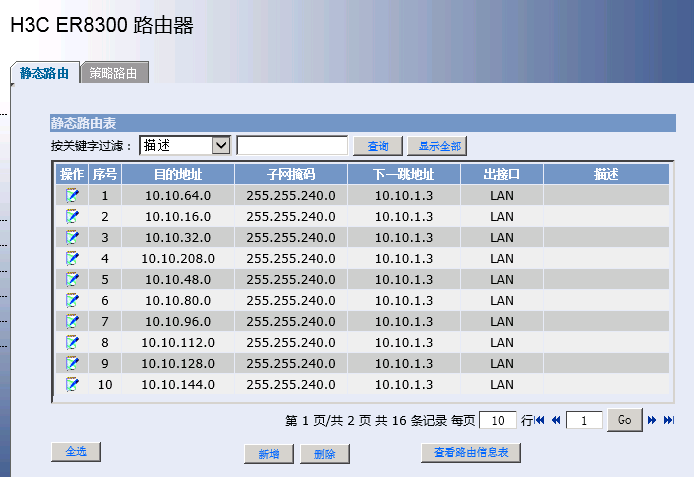Select destination cell 10.10.64.0
694x477 pixels.
178,195
